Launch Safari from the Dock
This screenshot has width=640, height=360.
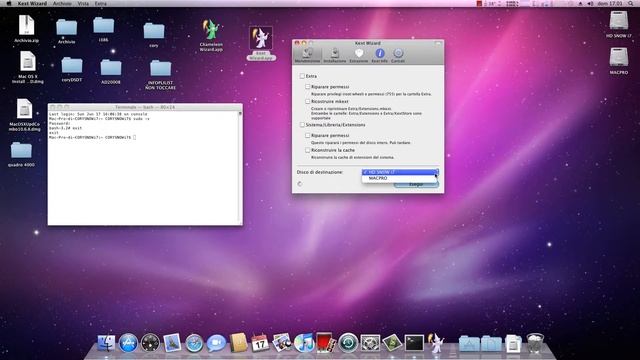point(194,343)
